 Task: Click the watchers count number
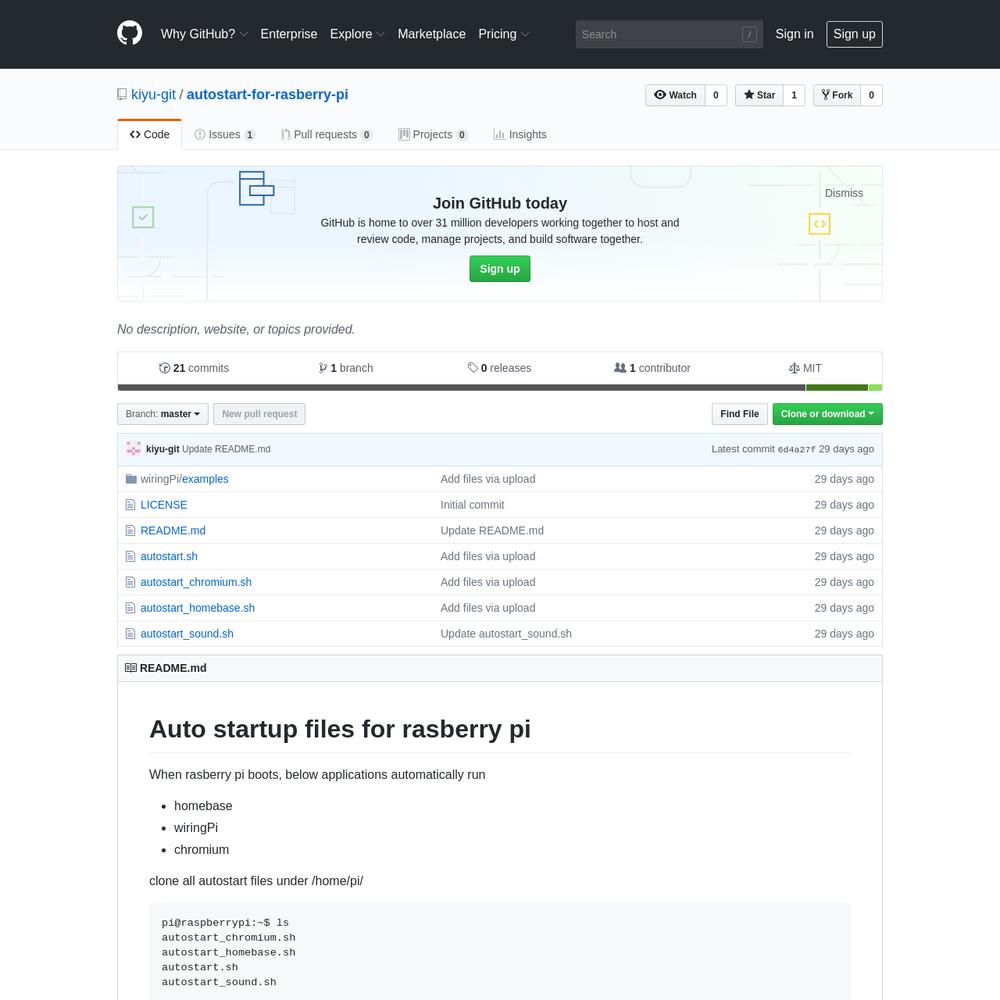pyautogui.click(x=716, y=95)
